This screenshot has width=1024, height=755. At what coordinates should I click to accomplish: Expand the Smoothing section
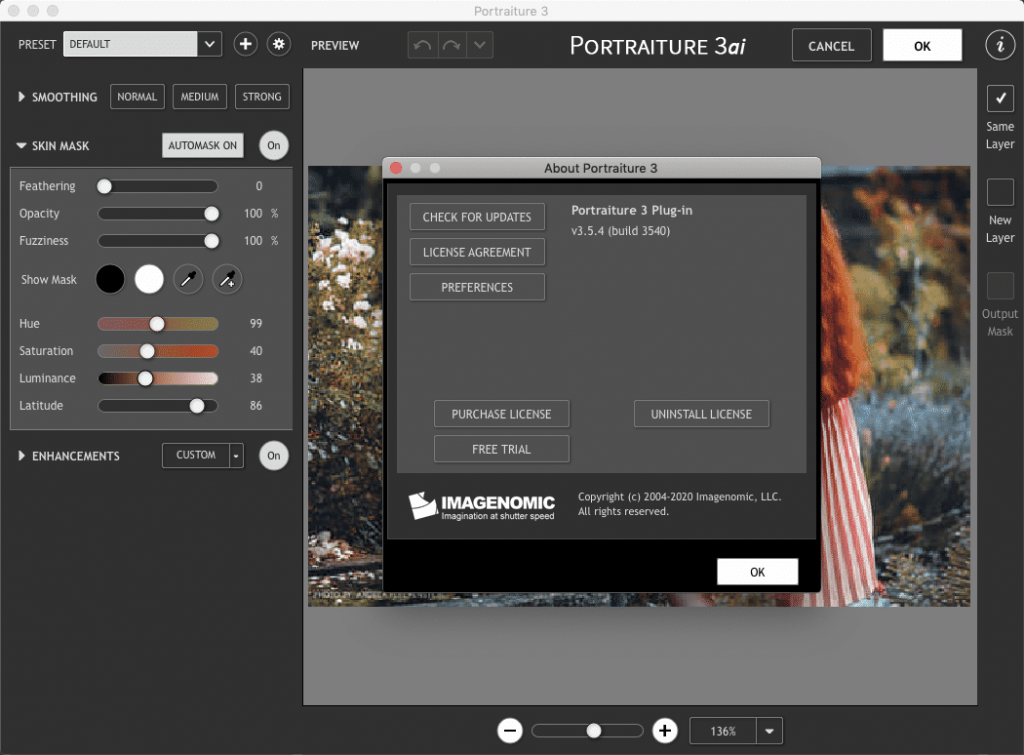[x=22, y=97]
